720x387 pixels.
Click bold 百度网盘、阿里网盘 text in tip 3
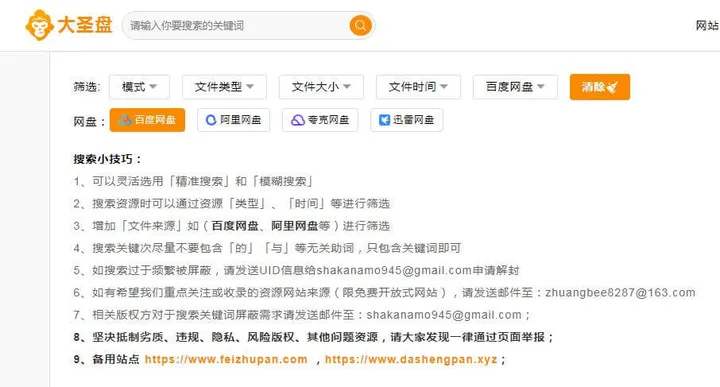click(x=264, y=226)
